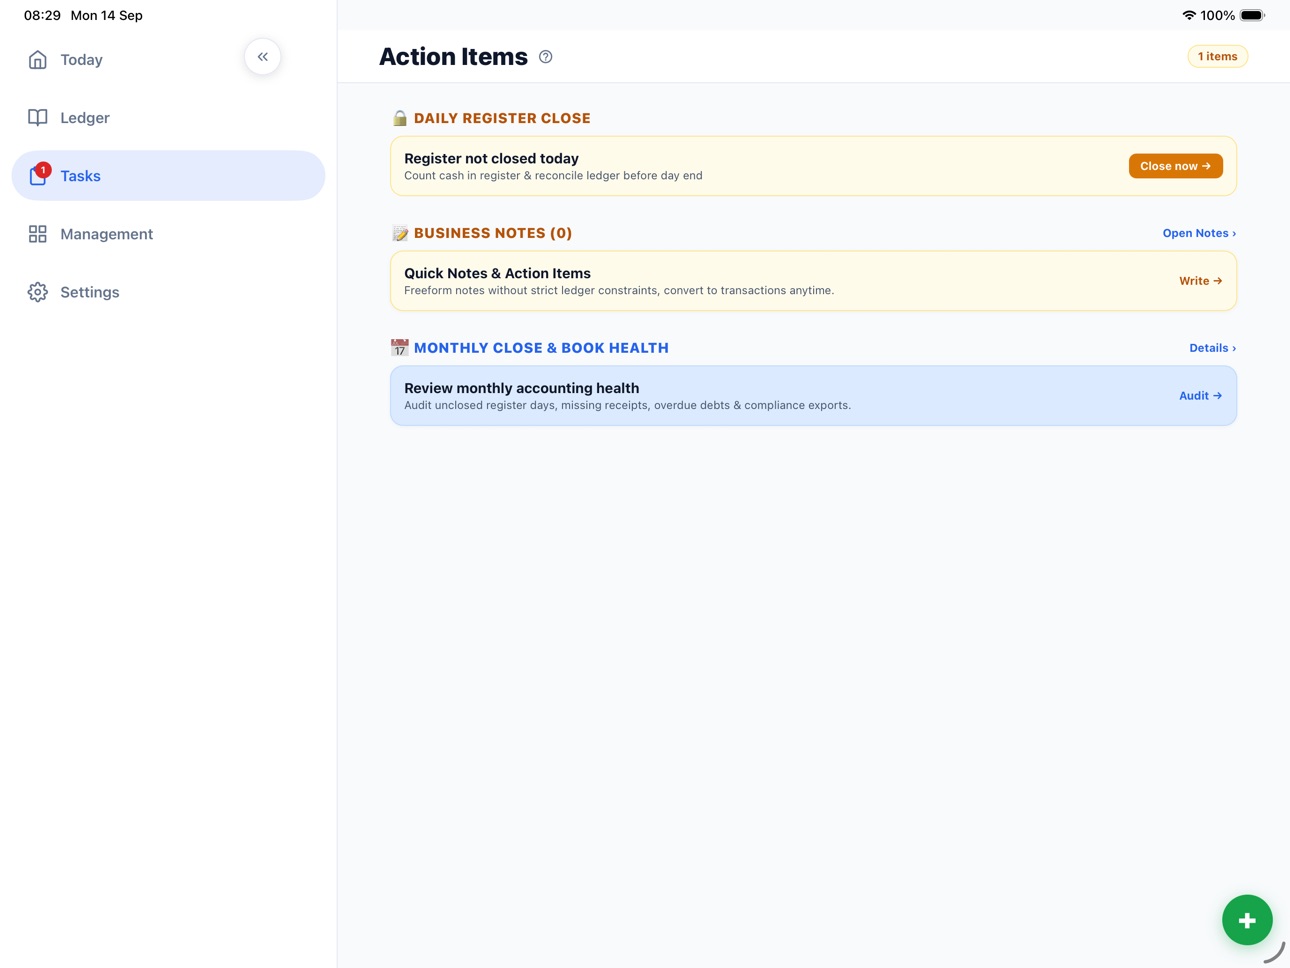The height and width of the screenshot is (968, 1290).
Task: Open Notes via the Open Notes link
Action: [x=1199, y=233]
